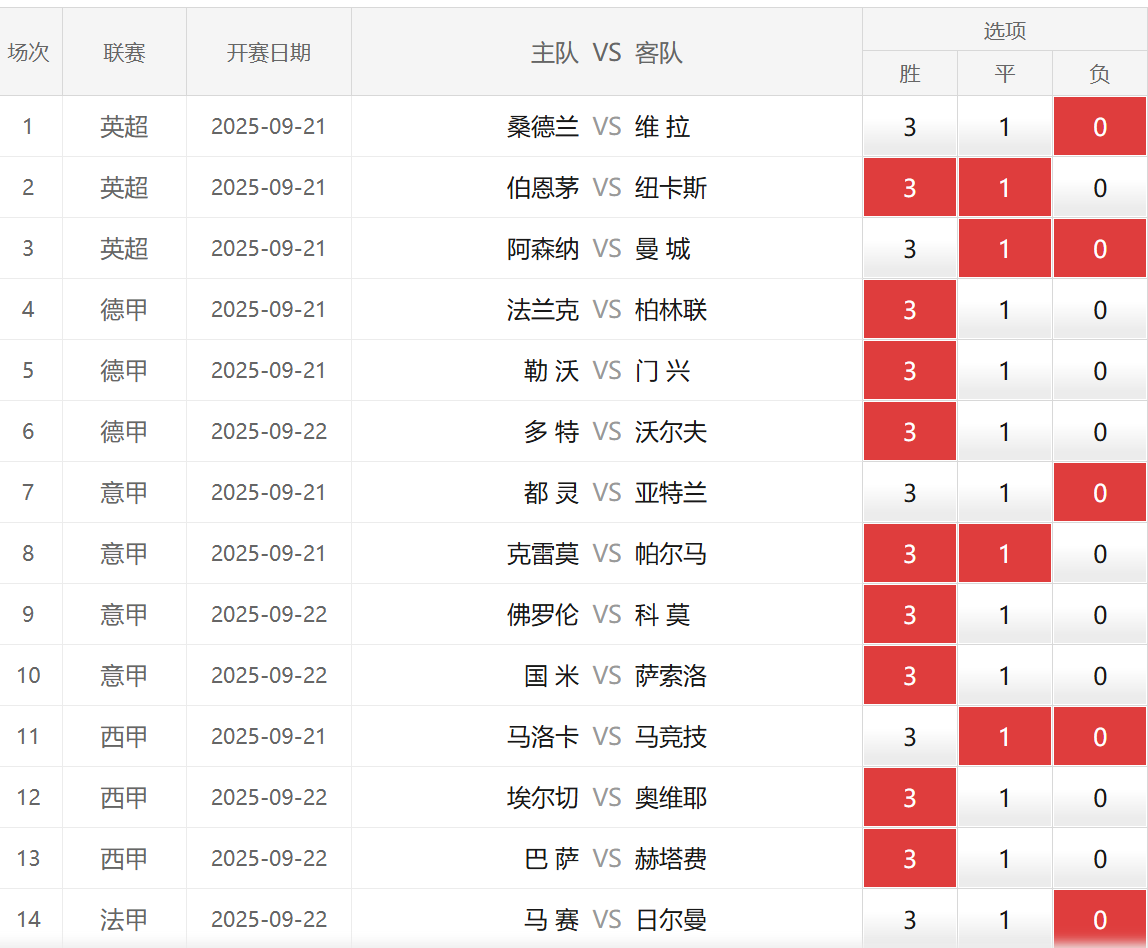Viewport: 1148px width, 948px height.
Task: Toggle off draw option for 克雷莫 vs 帕尔马
Action: (x=1004, y=554)
